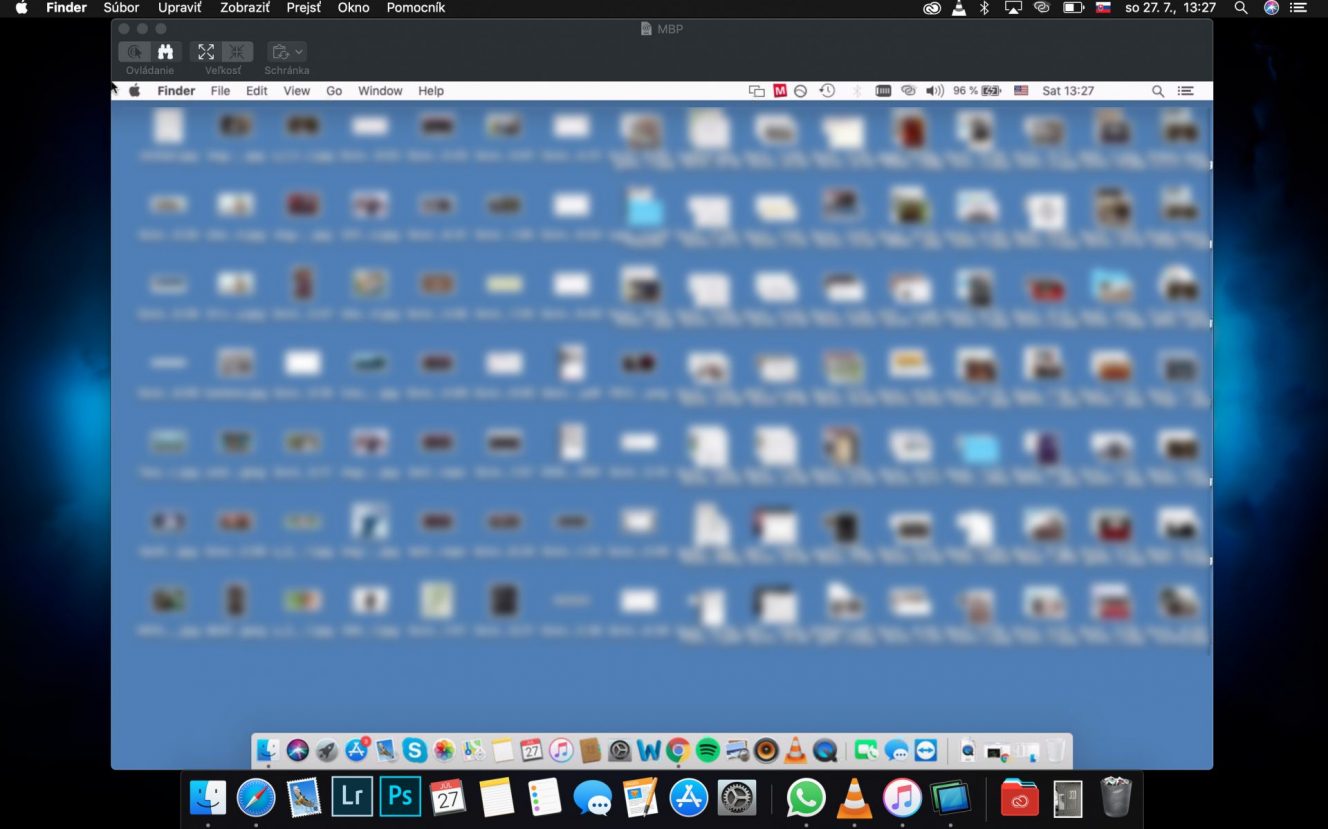Open Photoshop in the local dock
This screenshot has height=829, width=1328.
(400, 797)
